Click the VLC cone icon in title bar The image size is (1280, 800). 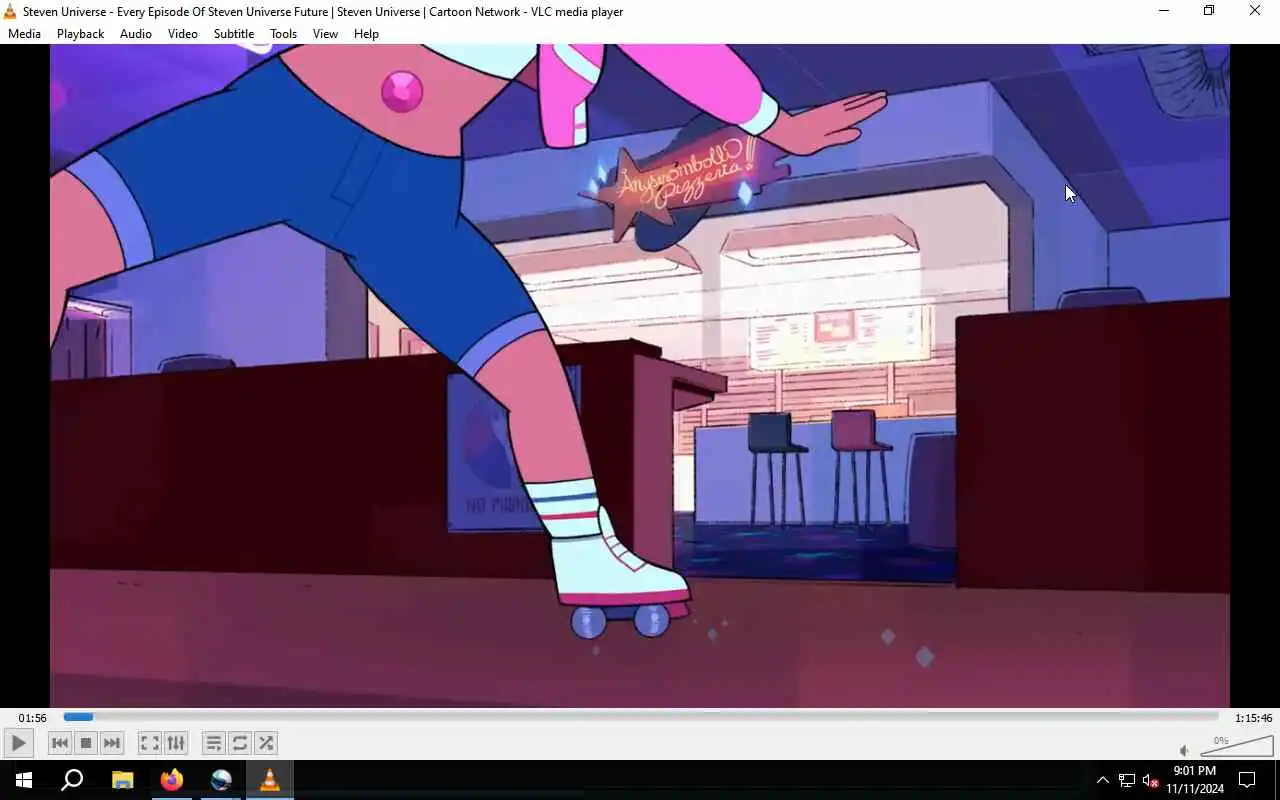point(11,12)
